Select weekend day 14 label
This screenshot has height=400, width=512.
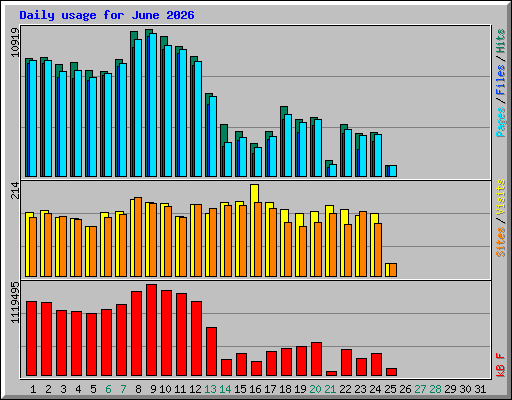pyautogui.click(x=225, y=389)
